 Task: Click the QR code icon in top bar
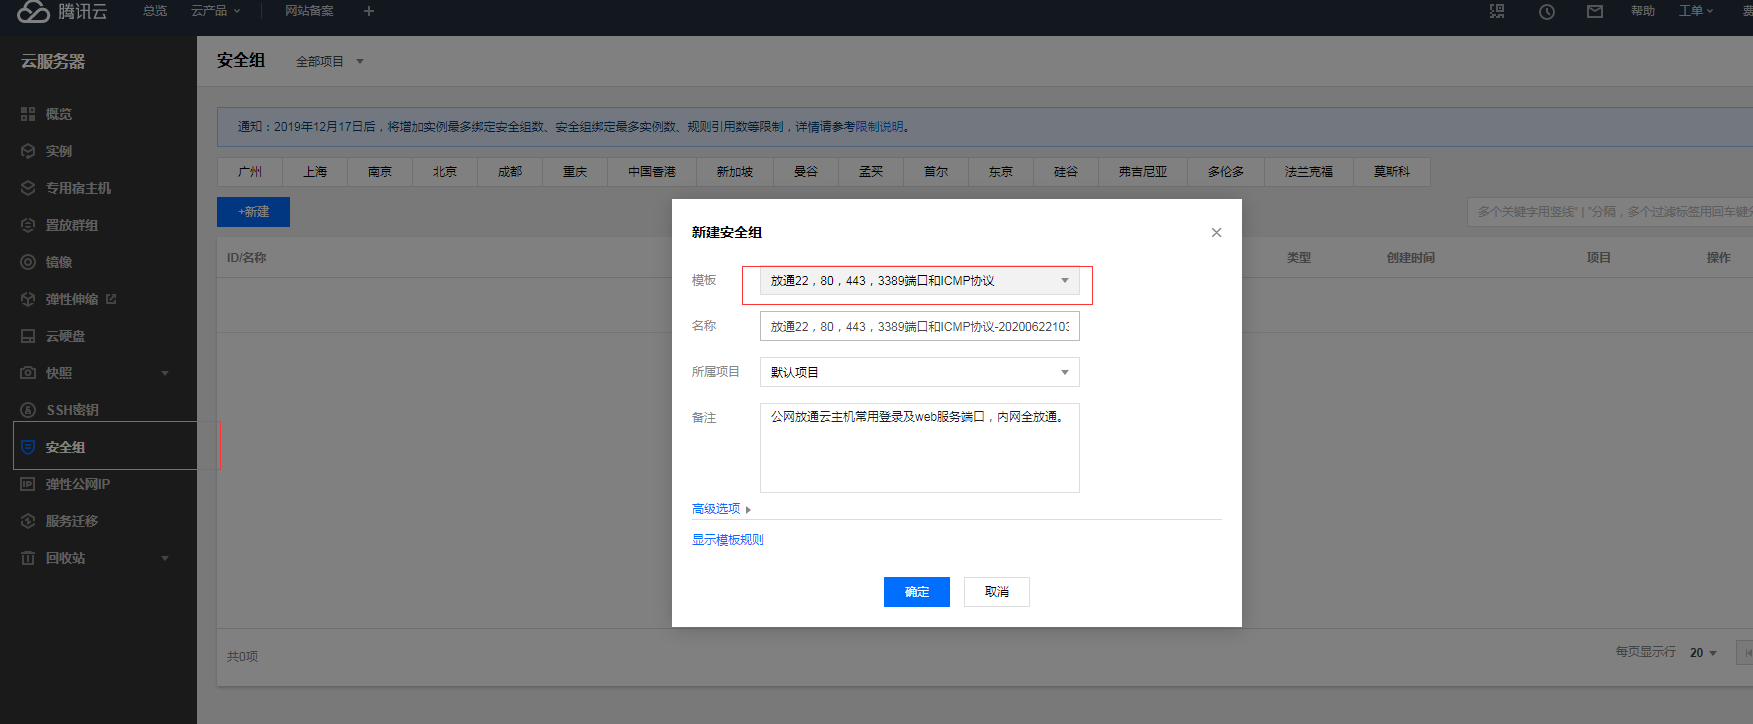(1497, 11)
